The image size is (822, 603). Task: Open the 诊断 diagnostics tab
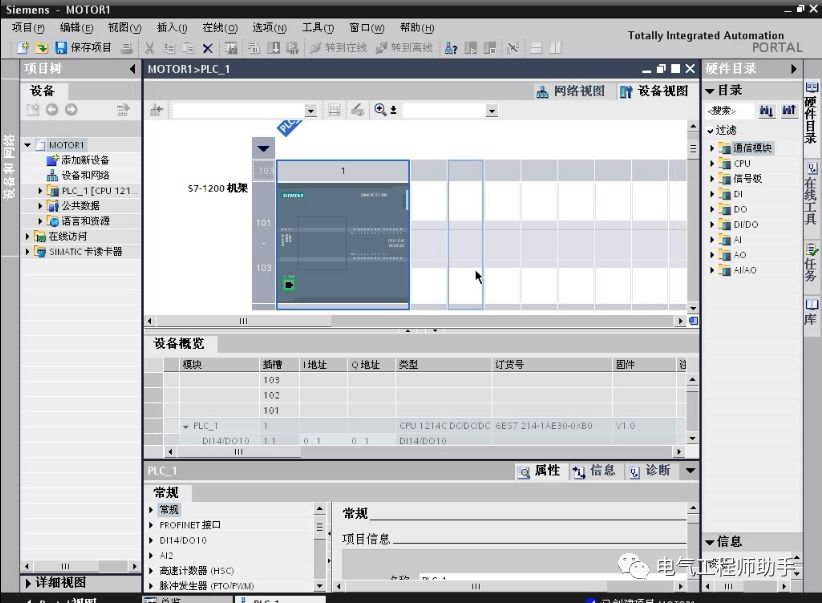tap(650, 471)
